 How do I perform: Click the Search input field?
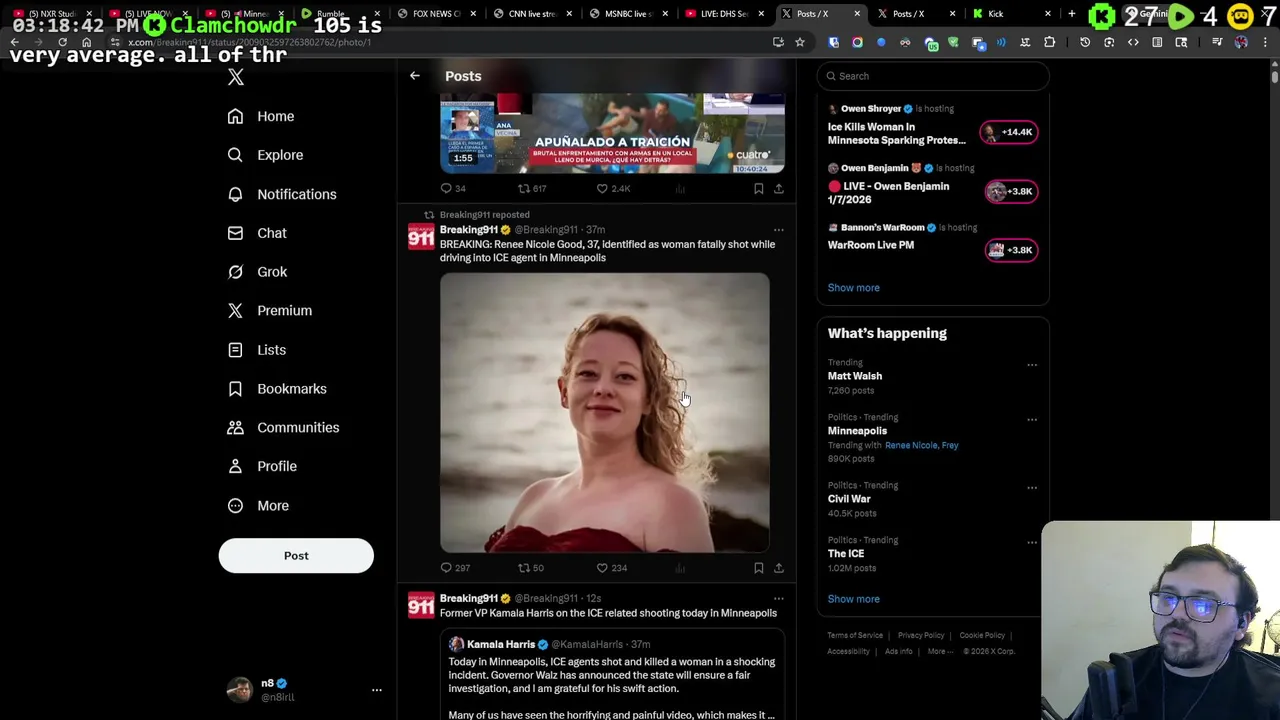click(932, 76)
